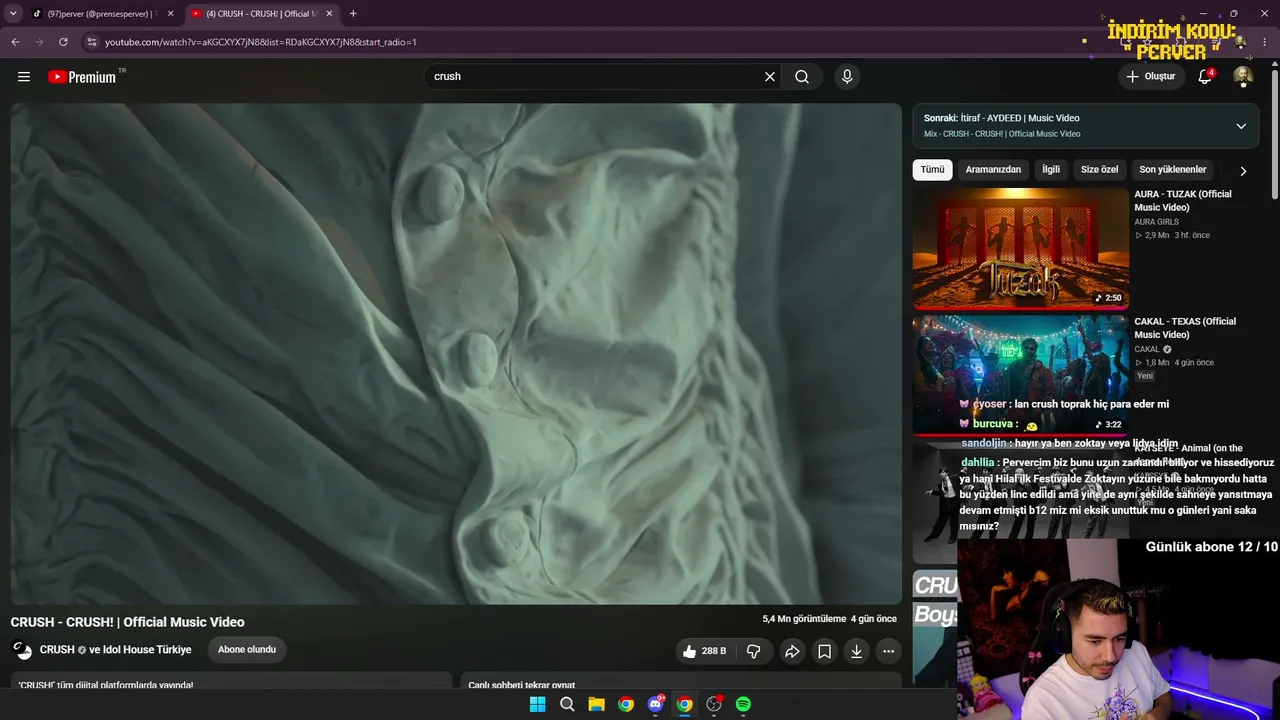Expand the Sonraki mix playlist panel
This screenshot has height=720, width=1280.
point(1241,126)
